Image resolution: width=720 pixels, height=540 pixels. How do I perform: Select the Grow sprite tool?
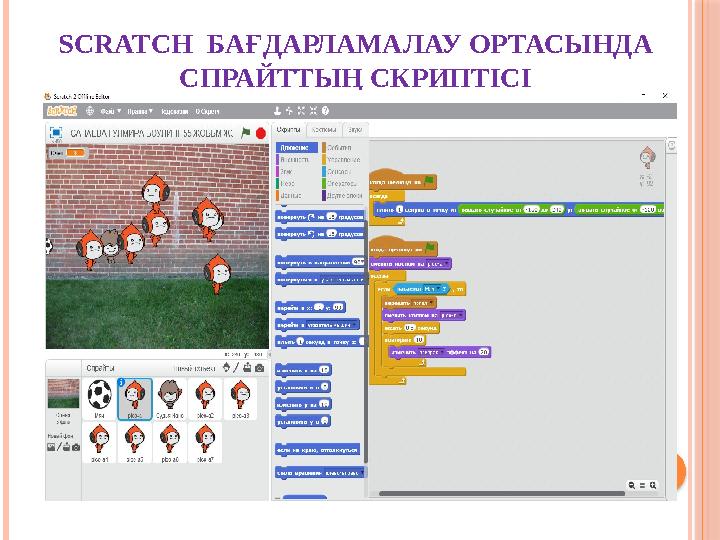(301, 111)
